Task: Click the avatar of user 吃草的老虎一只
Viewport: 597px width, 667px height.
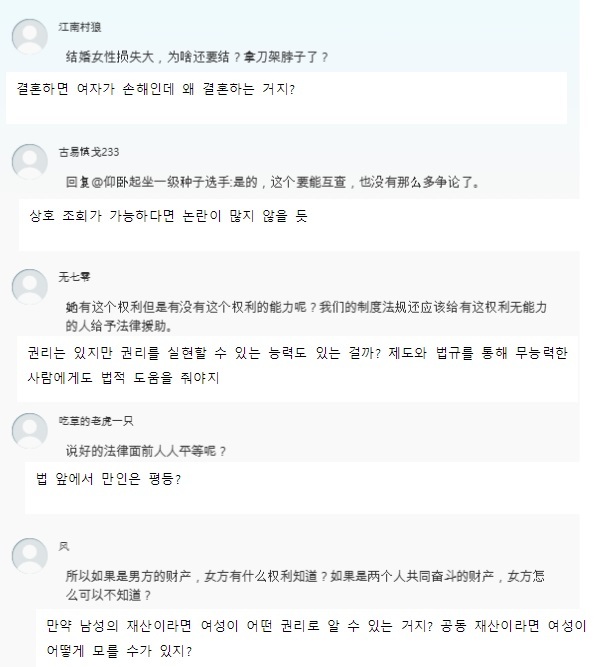Action: click(x=30, y=430)
